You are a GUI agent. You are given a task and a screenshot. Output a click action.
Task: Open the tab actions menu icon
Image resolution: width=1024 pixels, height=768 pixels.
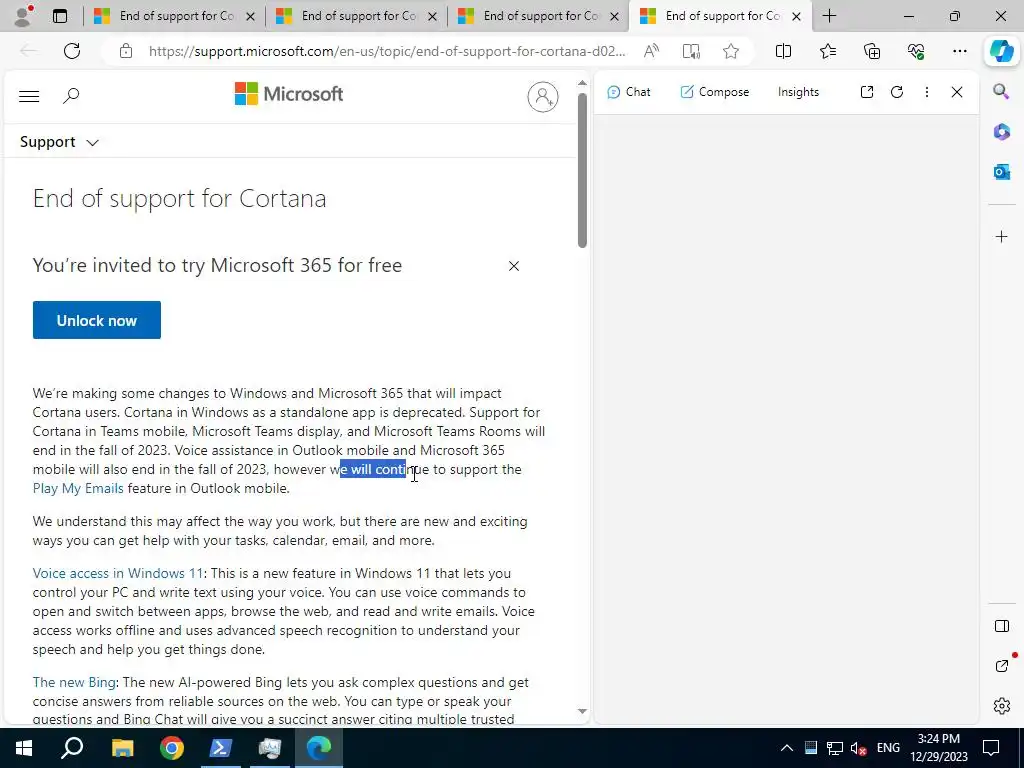coord(60,16)
